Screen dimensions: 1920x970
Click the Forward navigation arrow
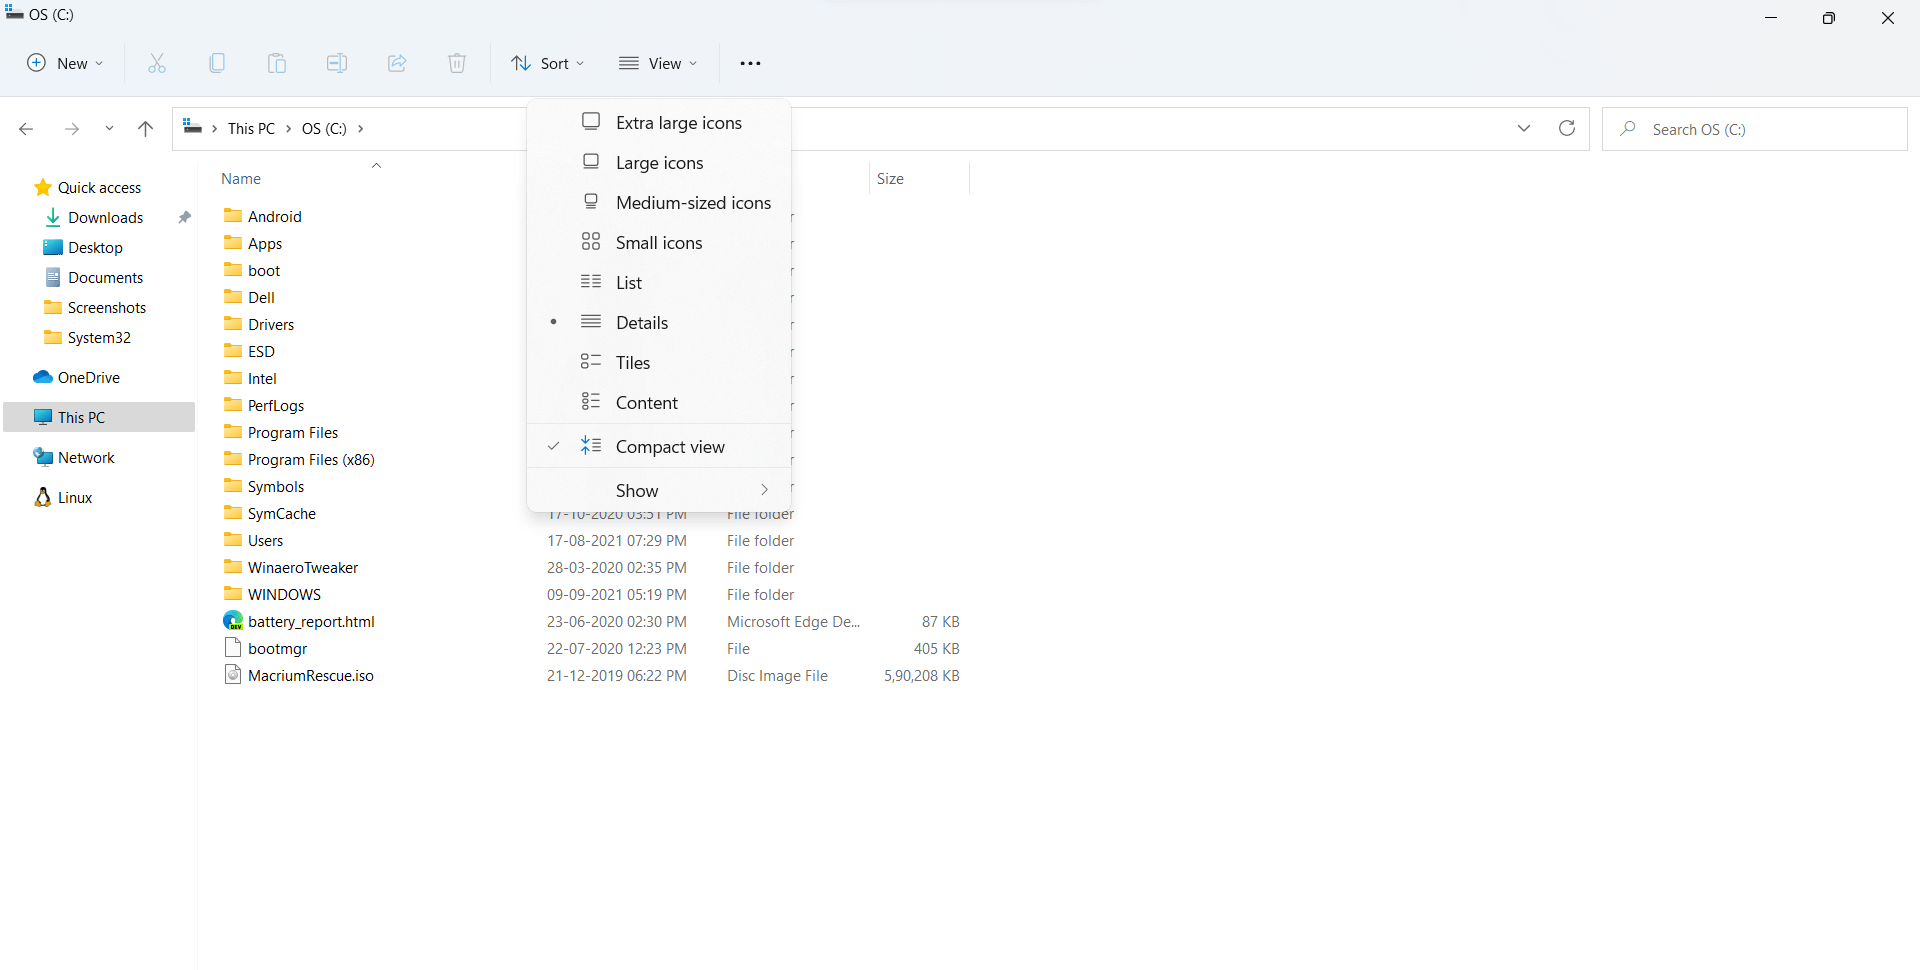tap(72, 129)
